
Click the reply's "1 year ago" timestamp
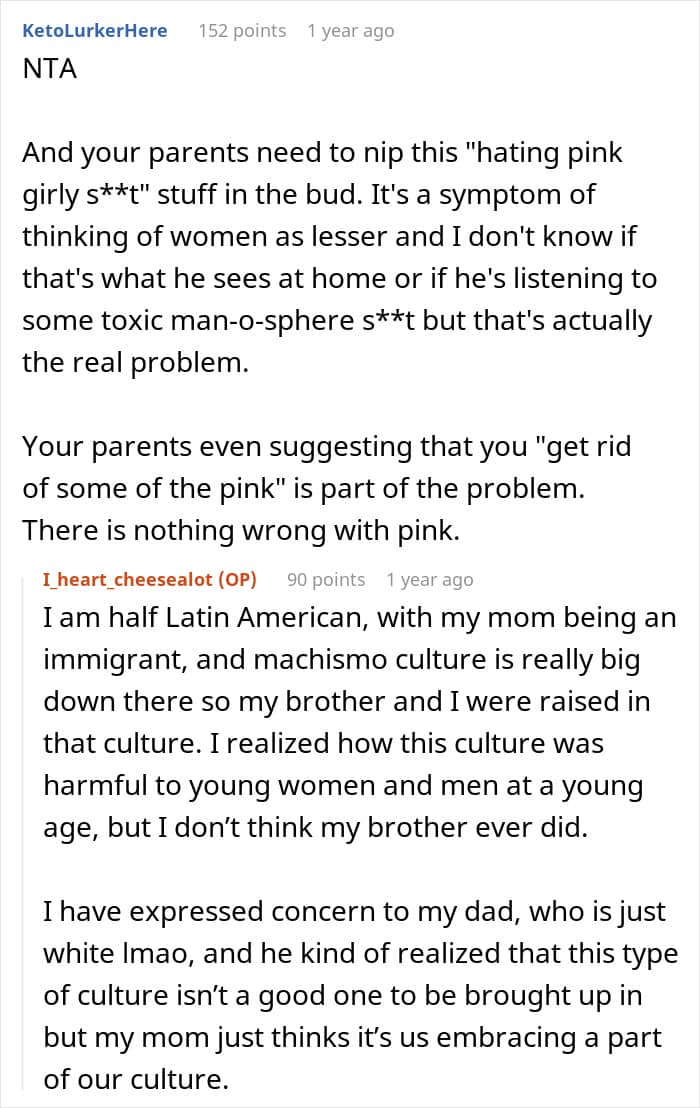429,579
